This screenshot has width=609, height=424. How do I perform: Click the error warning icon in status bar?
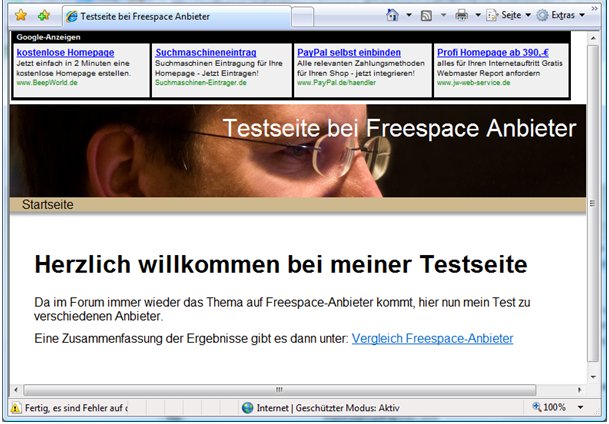[x=17, y=408]
